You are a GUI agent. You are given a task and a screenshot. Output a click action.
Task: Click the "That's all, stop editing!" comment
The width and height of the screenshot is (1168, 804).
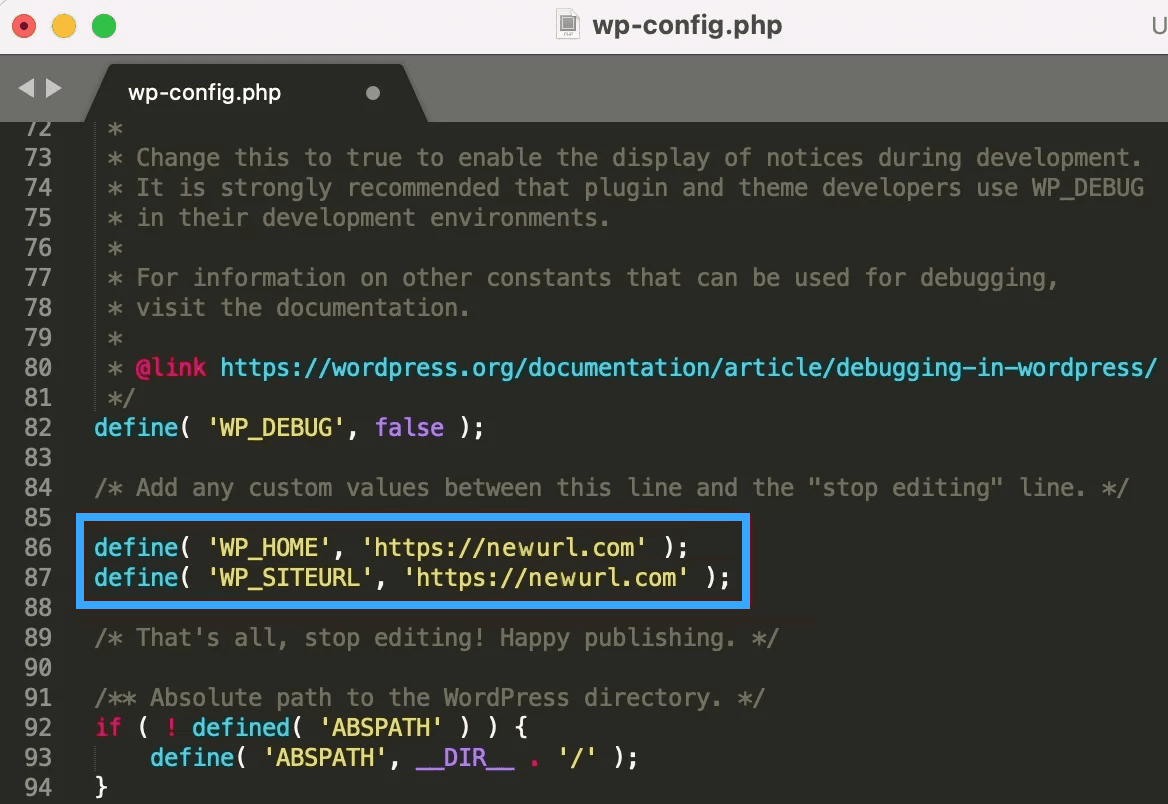click(x=436, y=637)
